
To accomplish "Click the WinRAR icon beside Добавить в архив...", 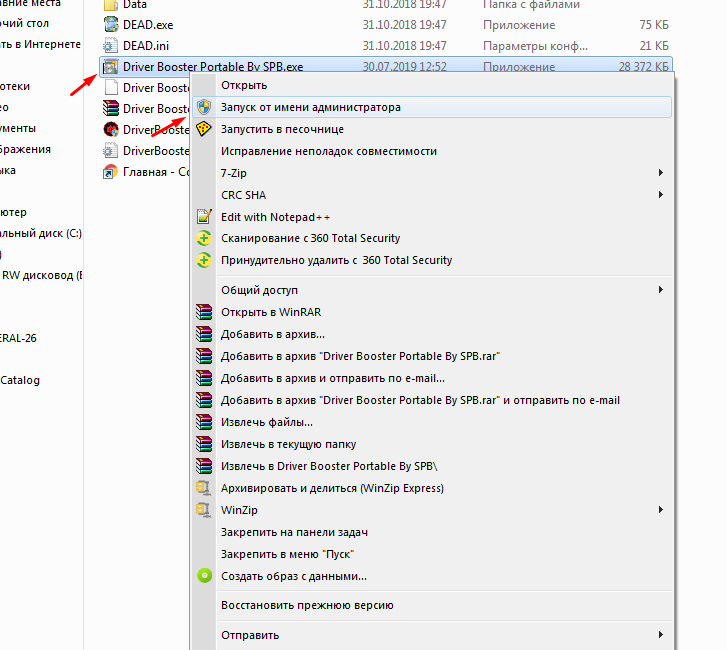I will [204, 334].
